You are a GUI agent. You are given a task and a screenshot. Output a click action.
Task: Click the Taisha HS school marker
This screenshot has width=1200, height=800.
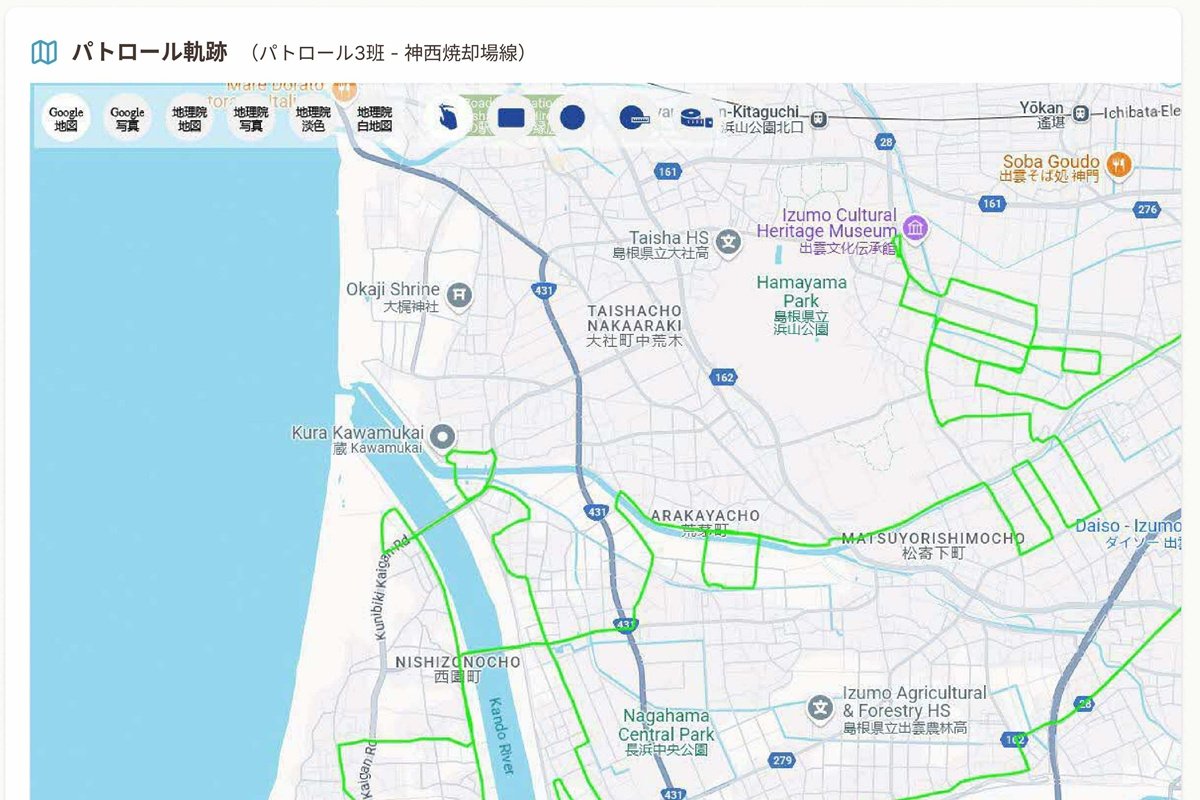click(x=730, y=241)
